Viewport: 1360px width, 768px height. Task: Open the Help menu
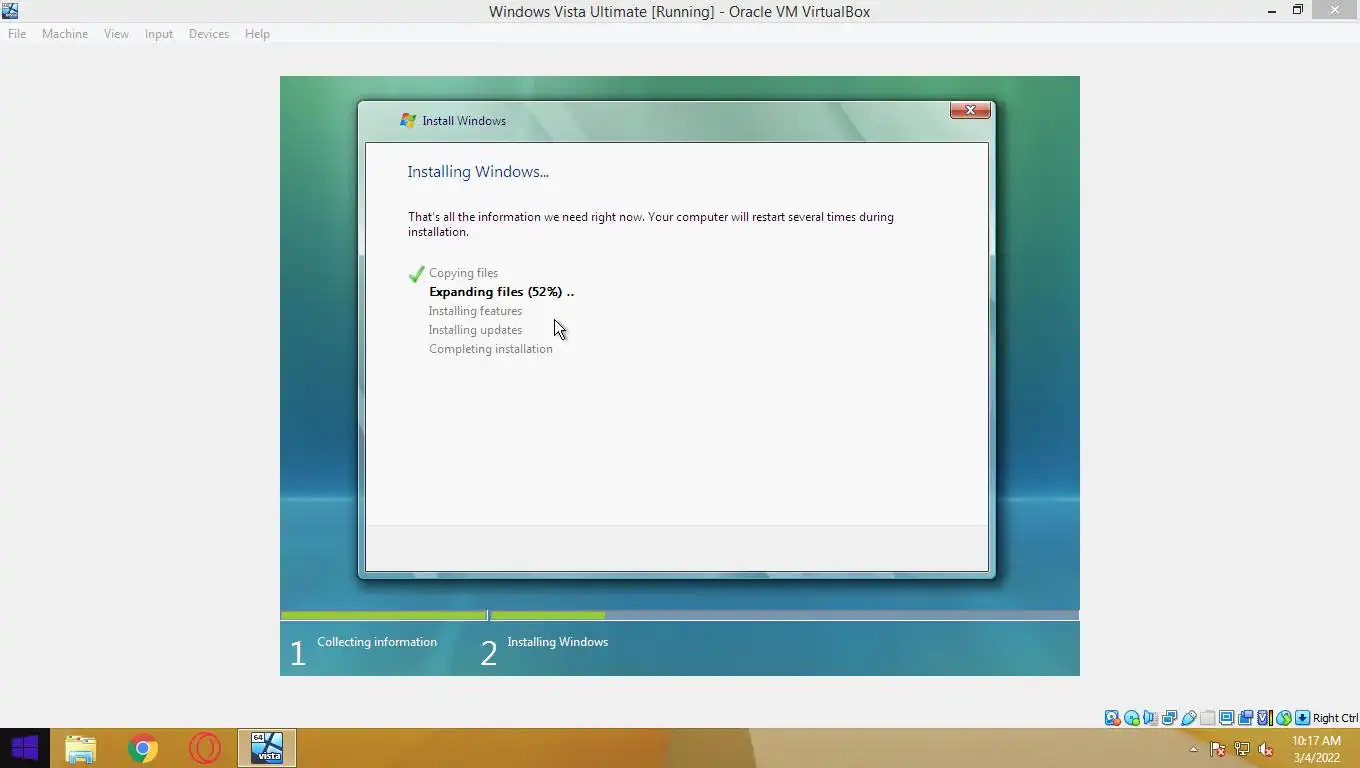click(257, 34)
